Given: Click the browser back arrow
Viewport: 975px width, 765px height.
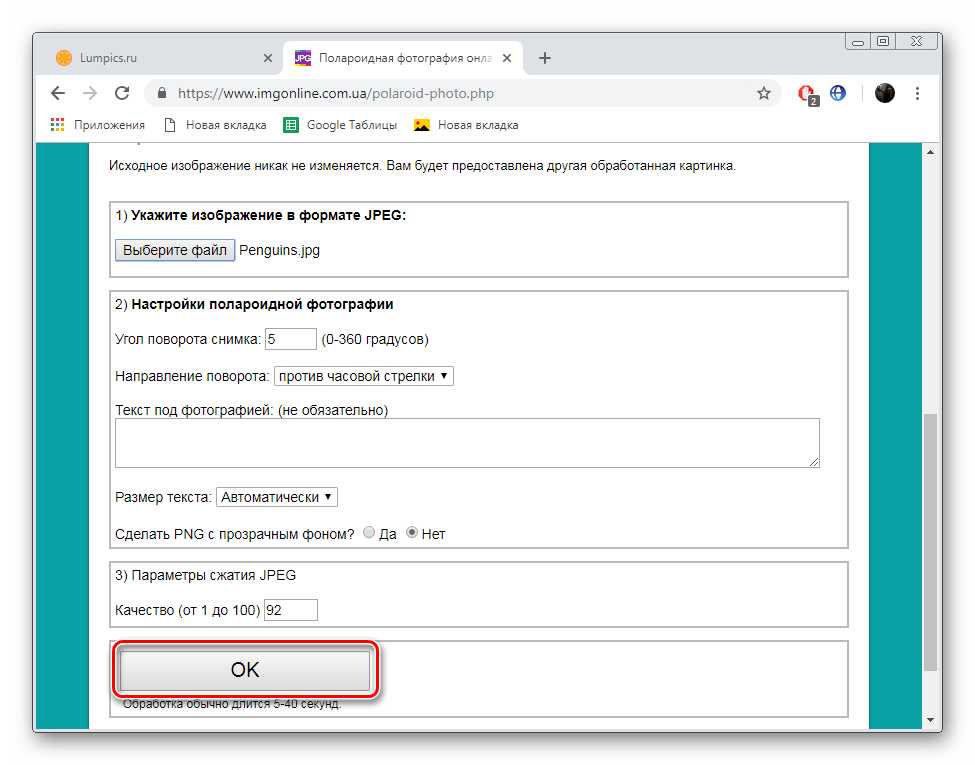Looking at the screenshot, I should click(x=58, y=93).
